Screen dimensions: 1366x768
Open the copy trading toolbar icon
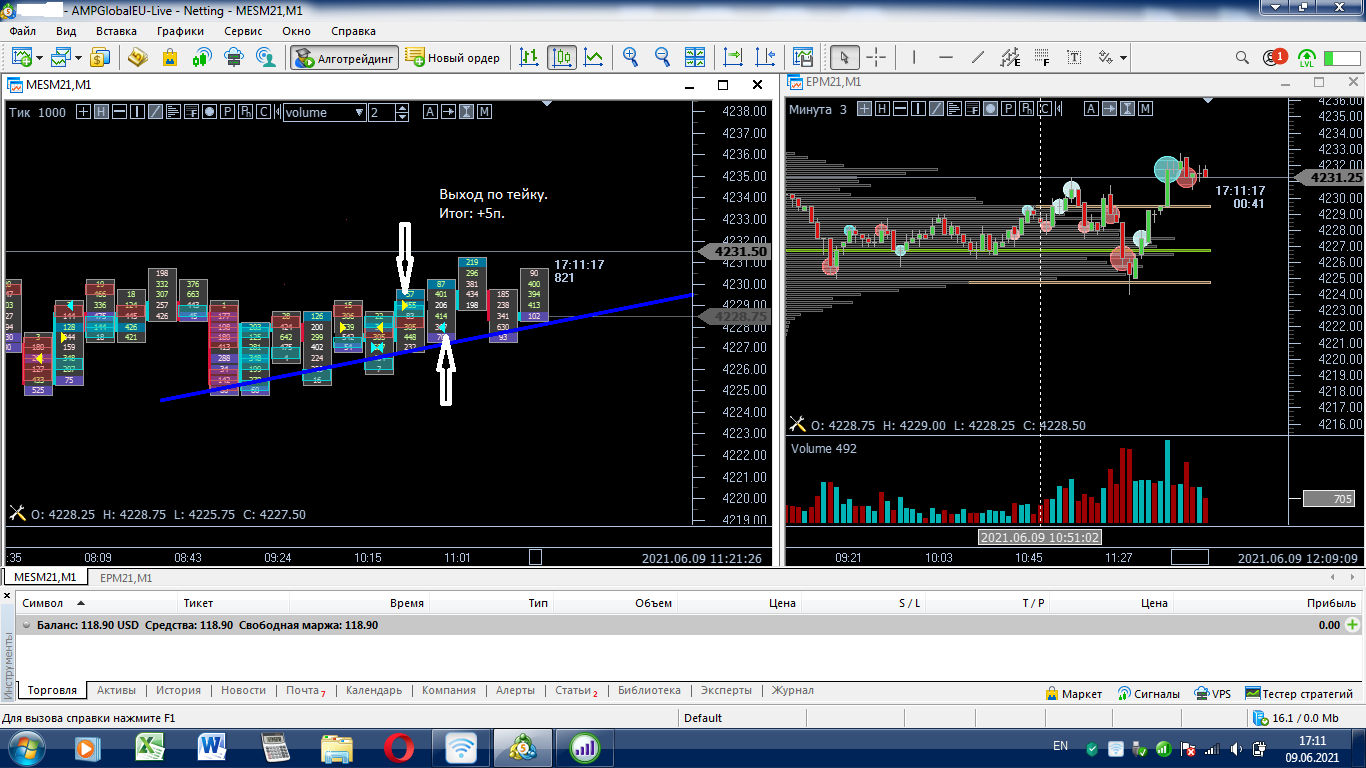(266, 57)
